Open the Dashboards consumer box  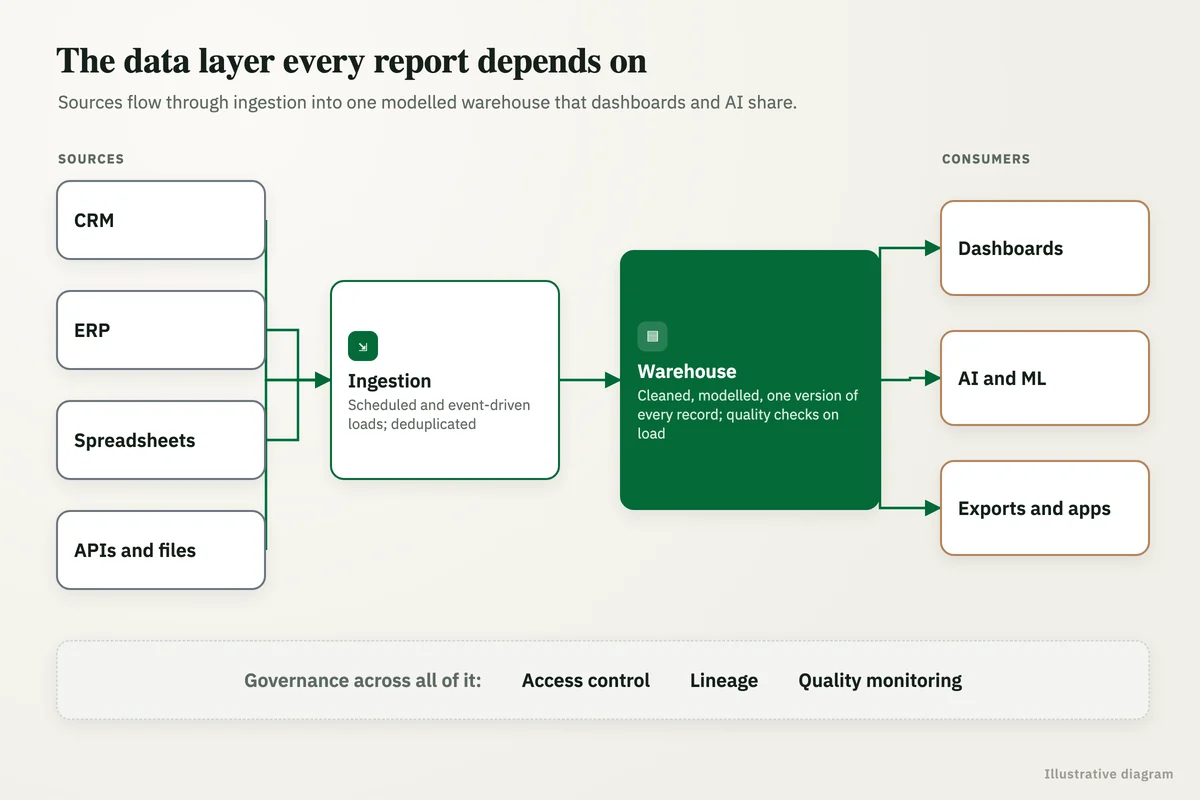point(1045,248)
